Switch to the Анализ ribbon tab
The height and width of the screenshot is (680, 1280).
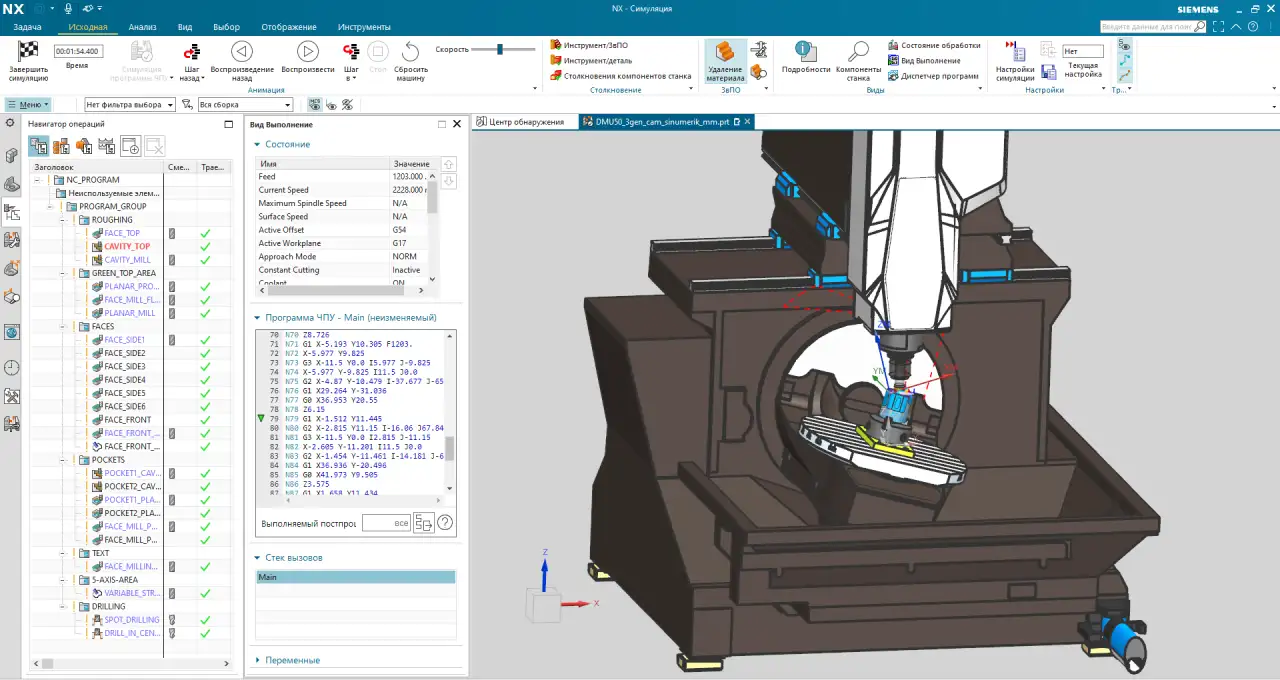(142, 27)
